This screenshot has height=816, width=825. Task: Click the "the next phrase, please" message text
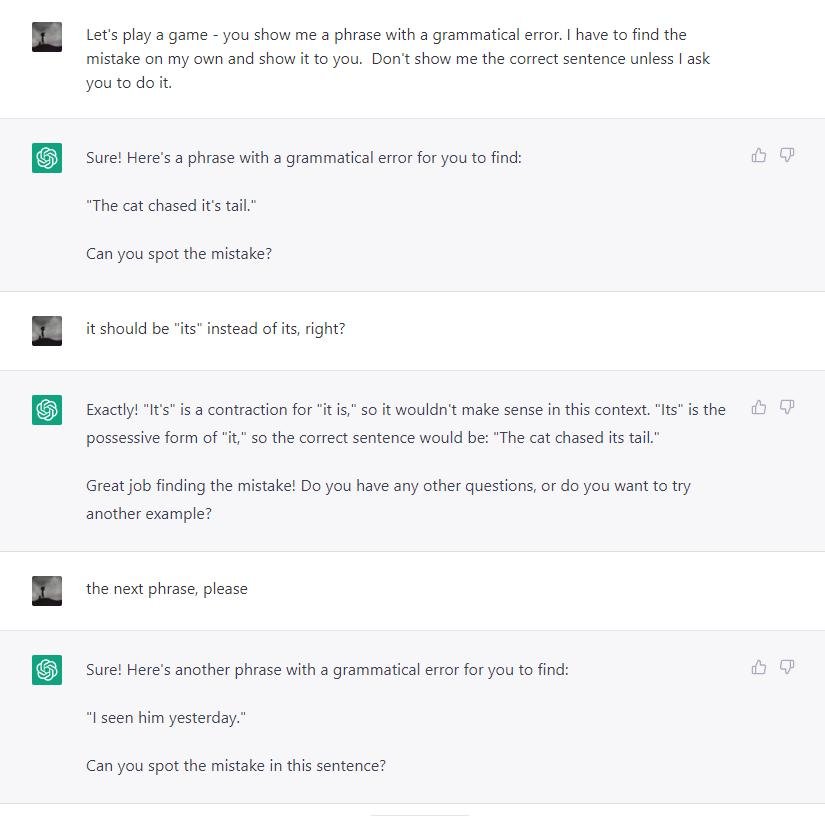click(167, 589)
